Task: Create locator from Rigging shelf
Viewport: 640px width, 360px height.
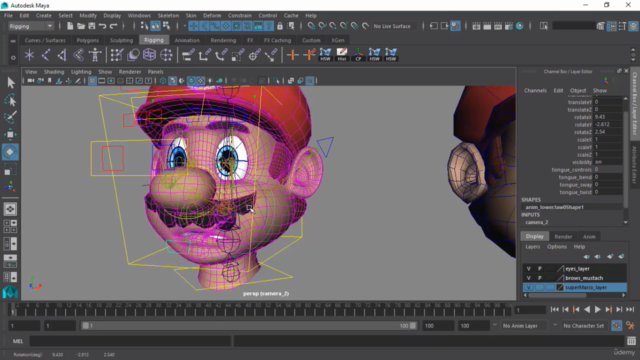Action: pos(29,55)
